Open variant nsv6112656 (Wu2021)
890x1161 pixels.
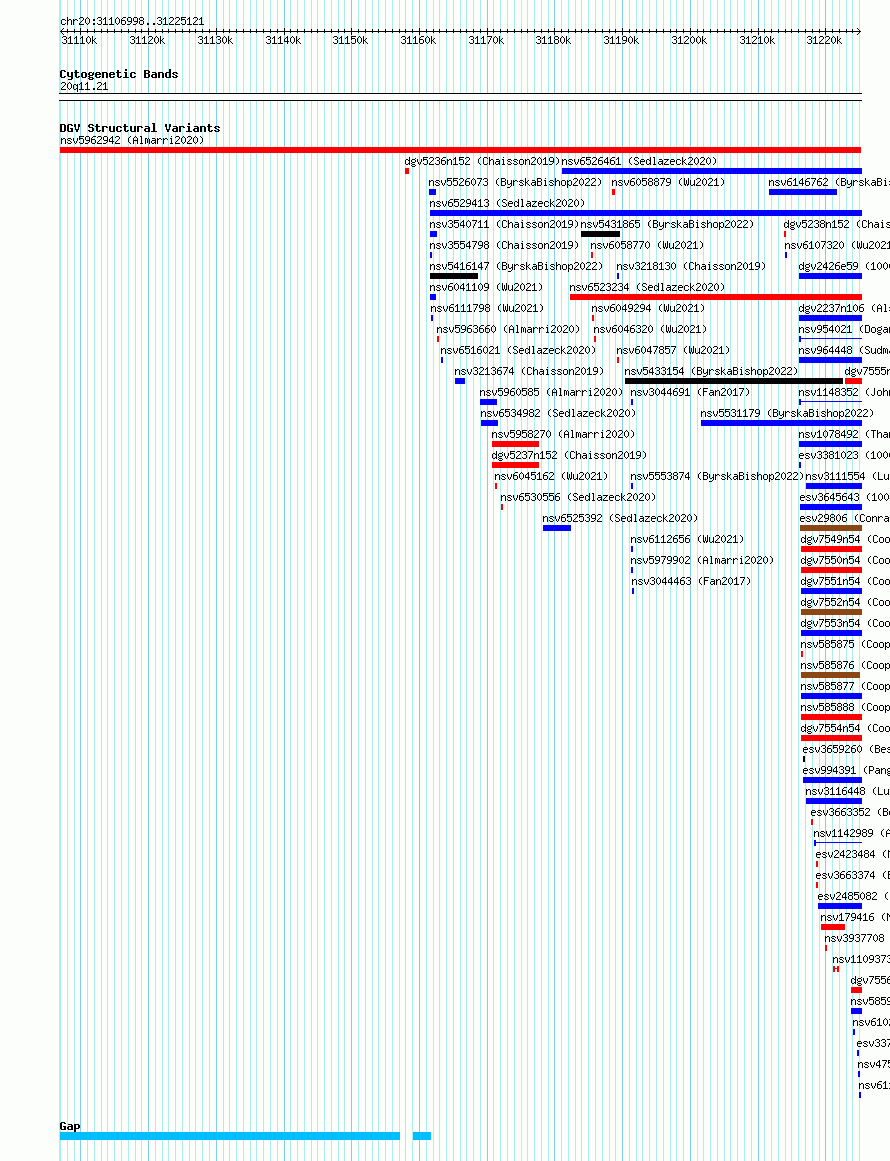tap(687, 540)
